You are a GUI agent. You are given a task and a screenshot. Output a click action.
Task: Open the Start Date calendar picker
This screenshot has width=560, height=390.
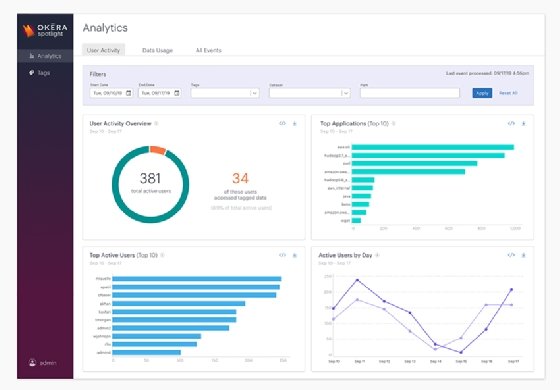[x=129, y=93]
